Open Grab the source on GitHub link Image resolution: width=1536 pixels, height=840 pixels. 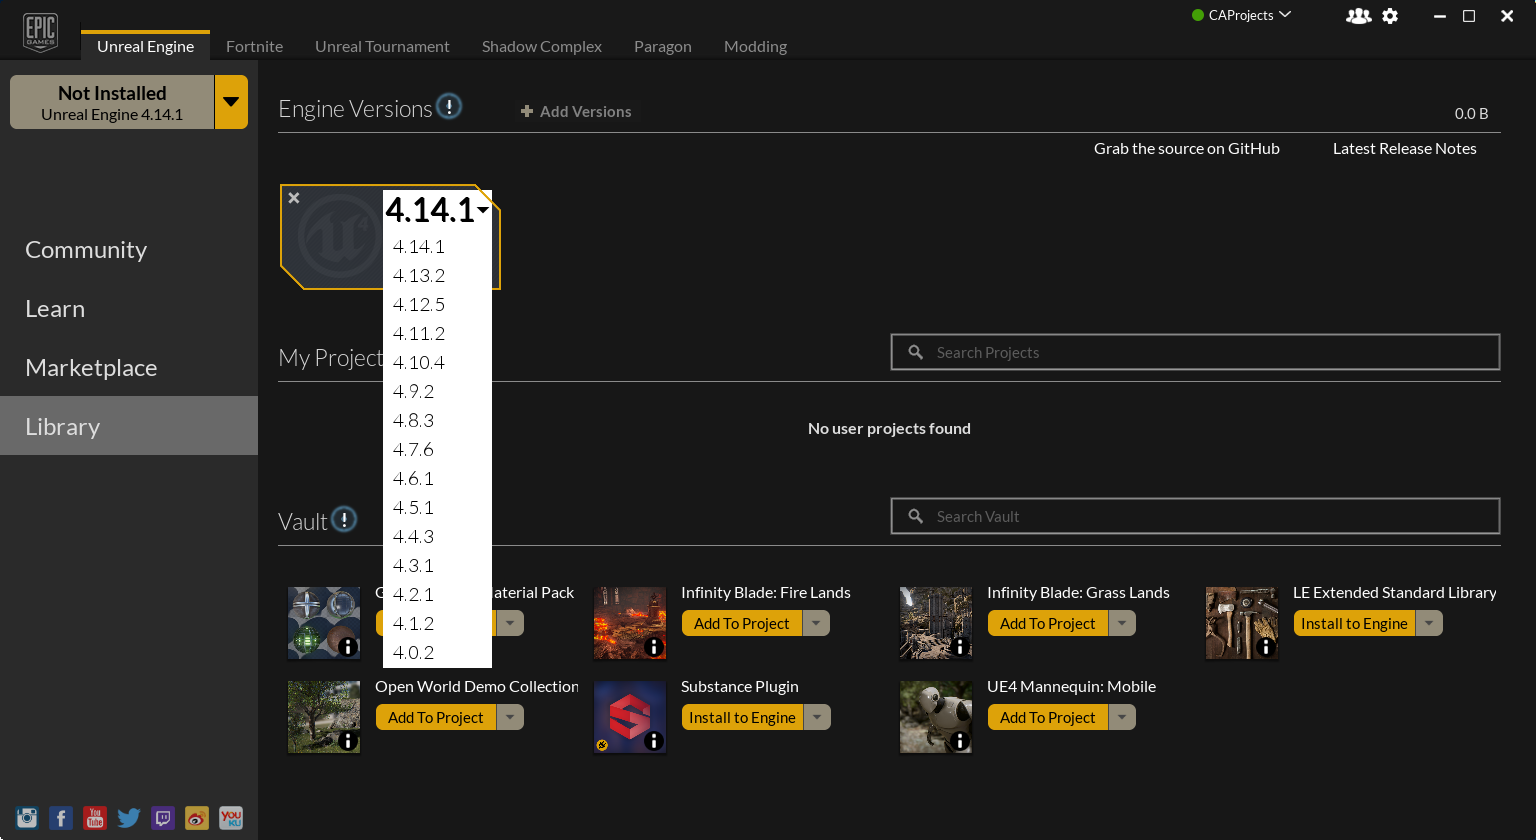tap(1187, 148)
